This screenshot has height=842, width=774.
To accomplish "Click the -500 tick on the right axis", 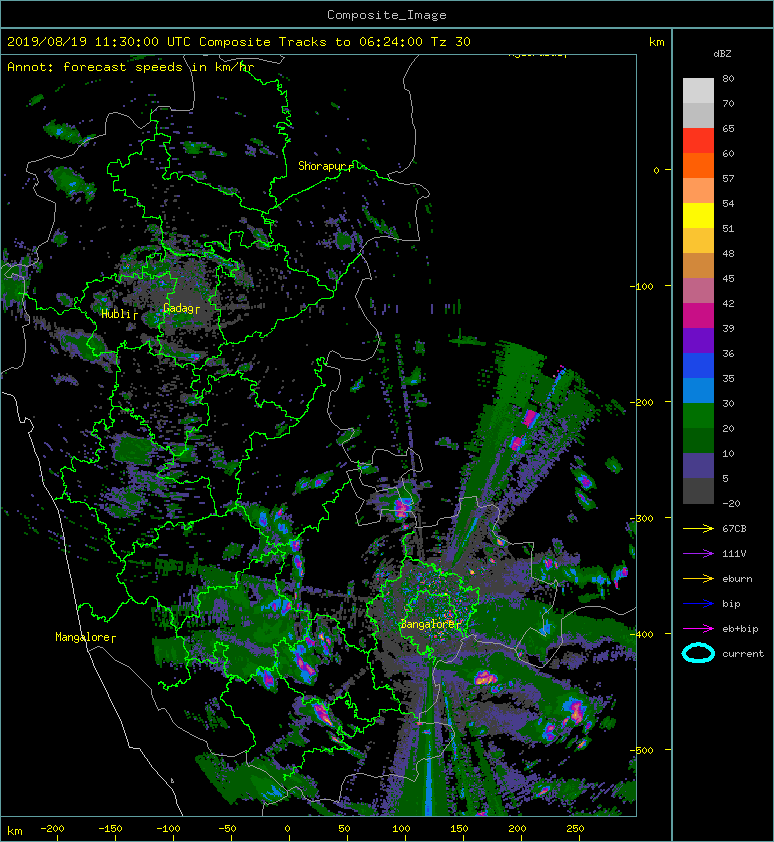I will [641, 750].
